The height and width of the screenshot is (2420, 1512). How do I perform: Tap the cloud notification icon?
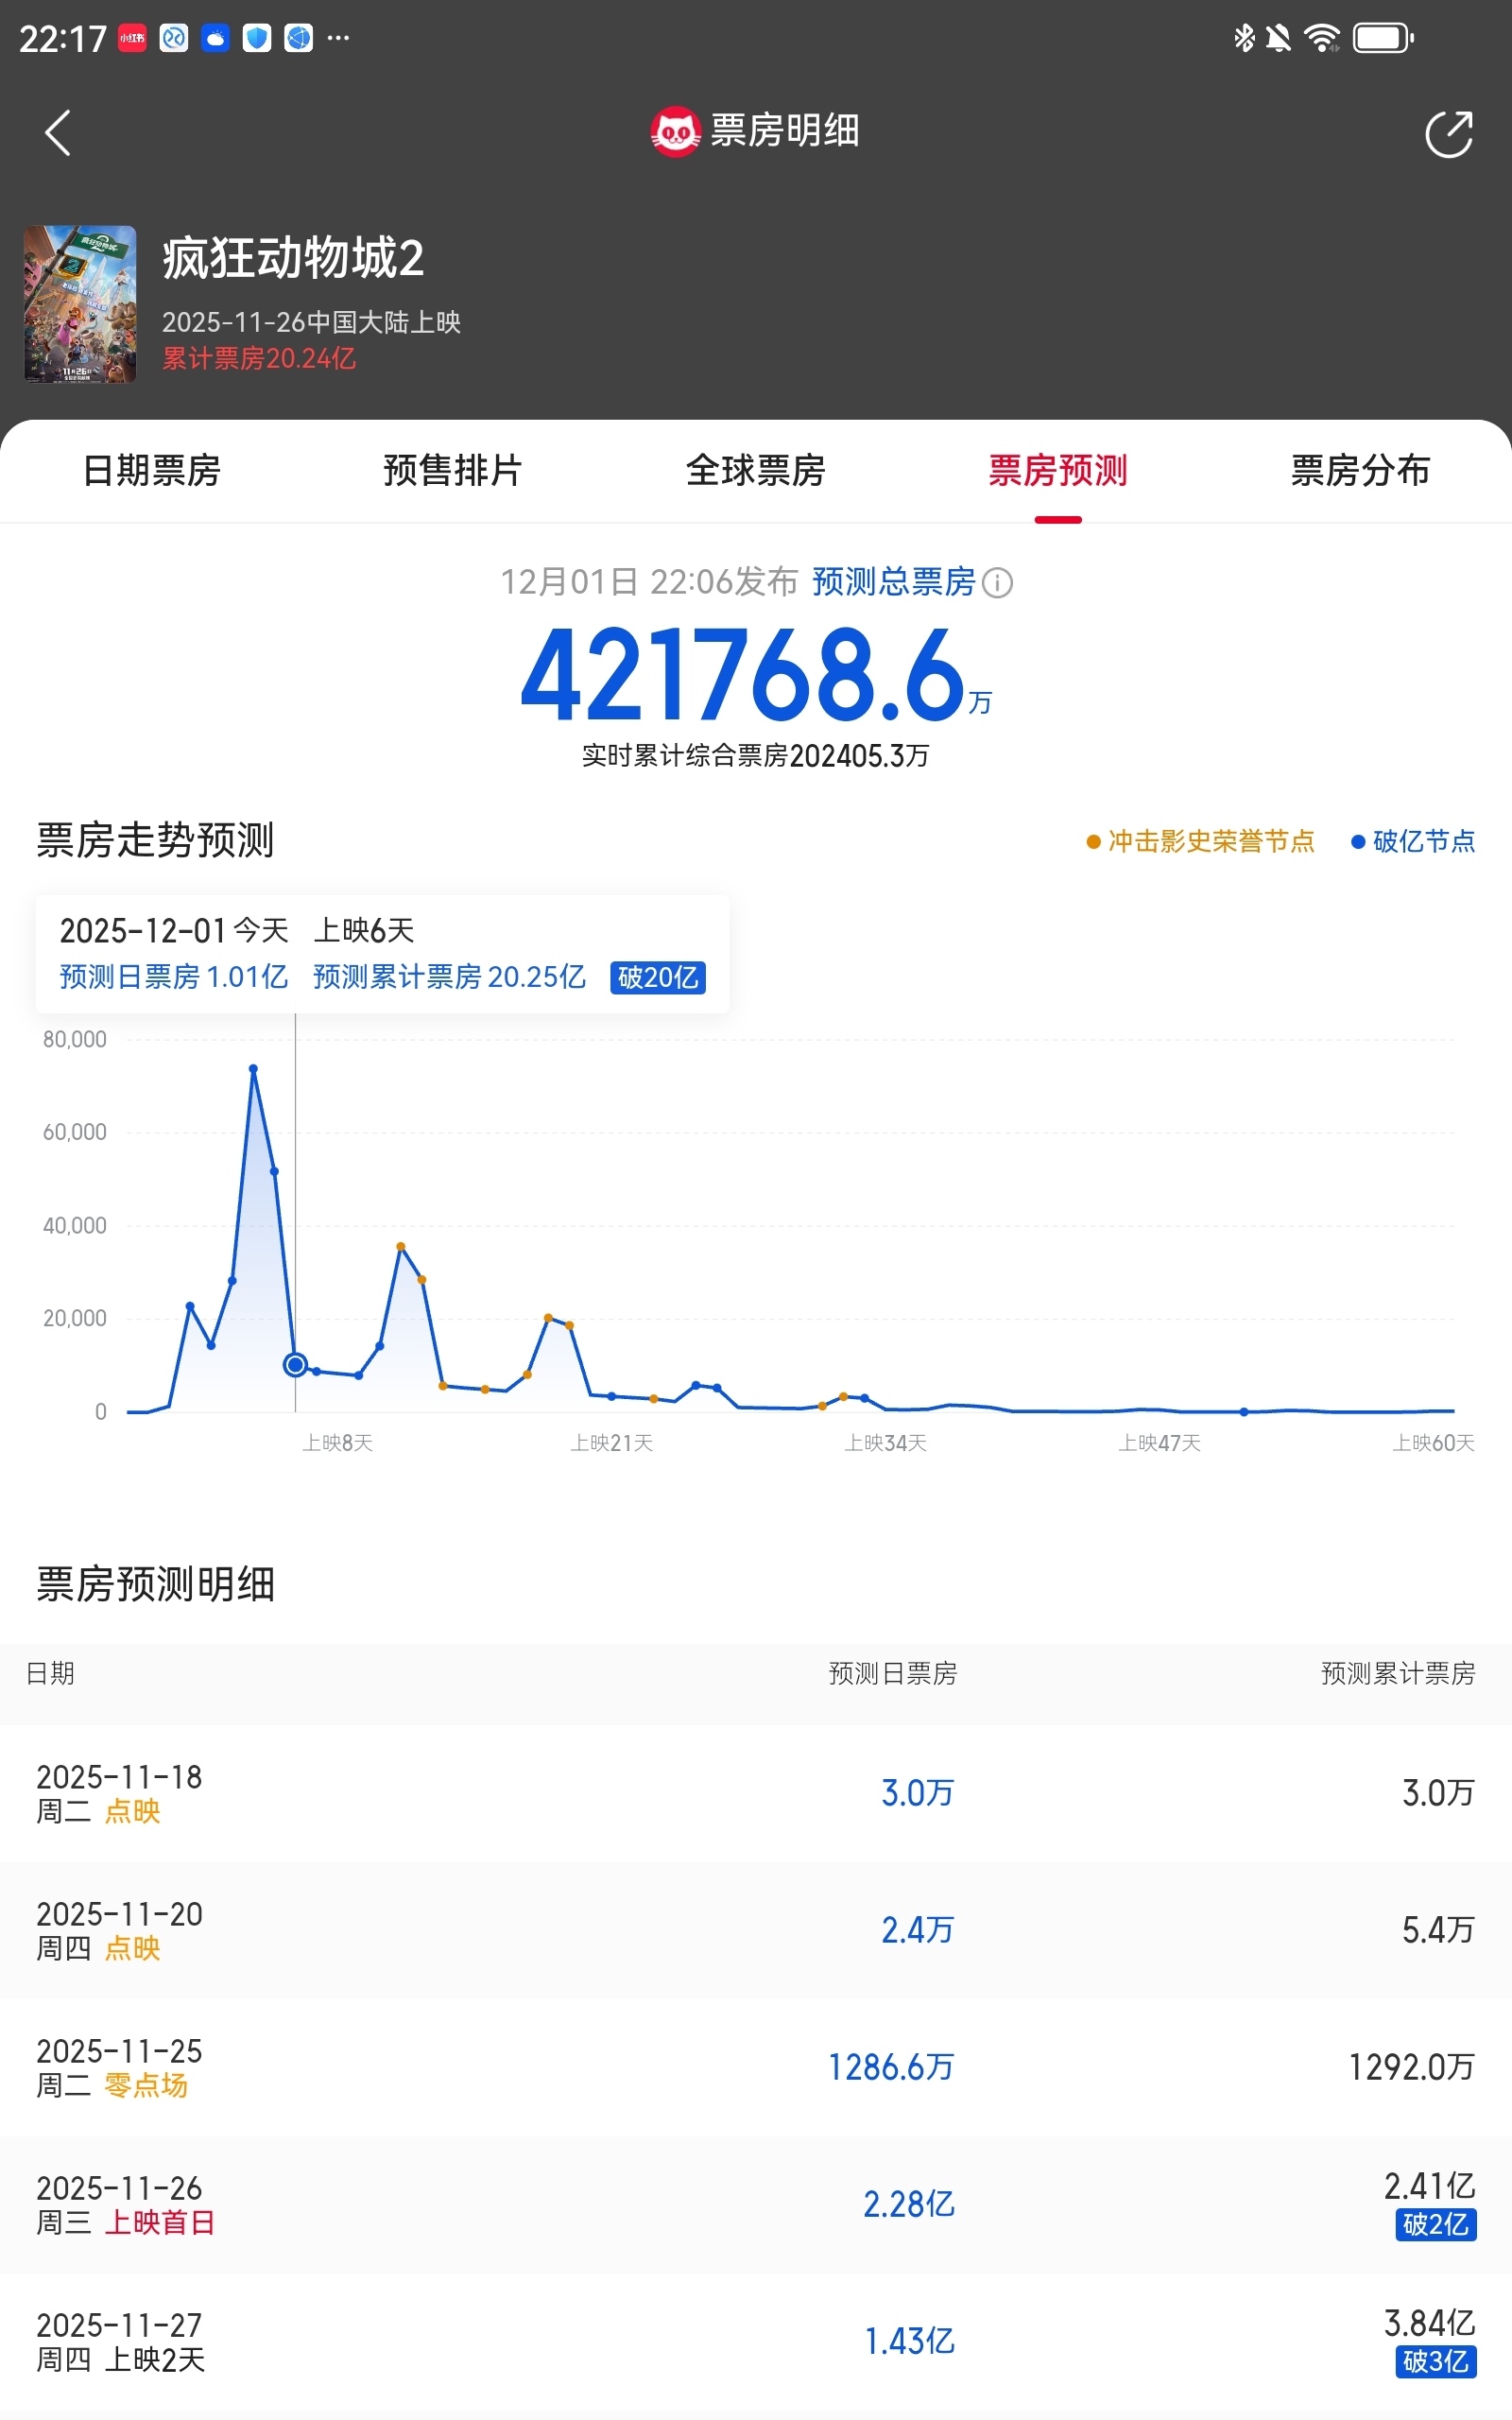[x=215, y=38]
